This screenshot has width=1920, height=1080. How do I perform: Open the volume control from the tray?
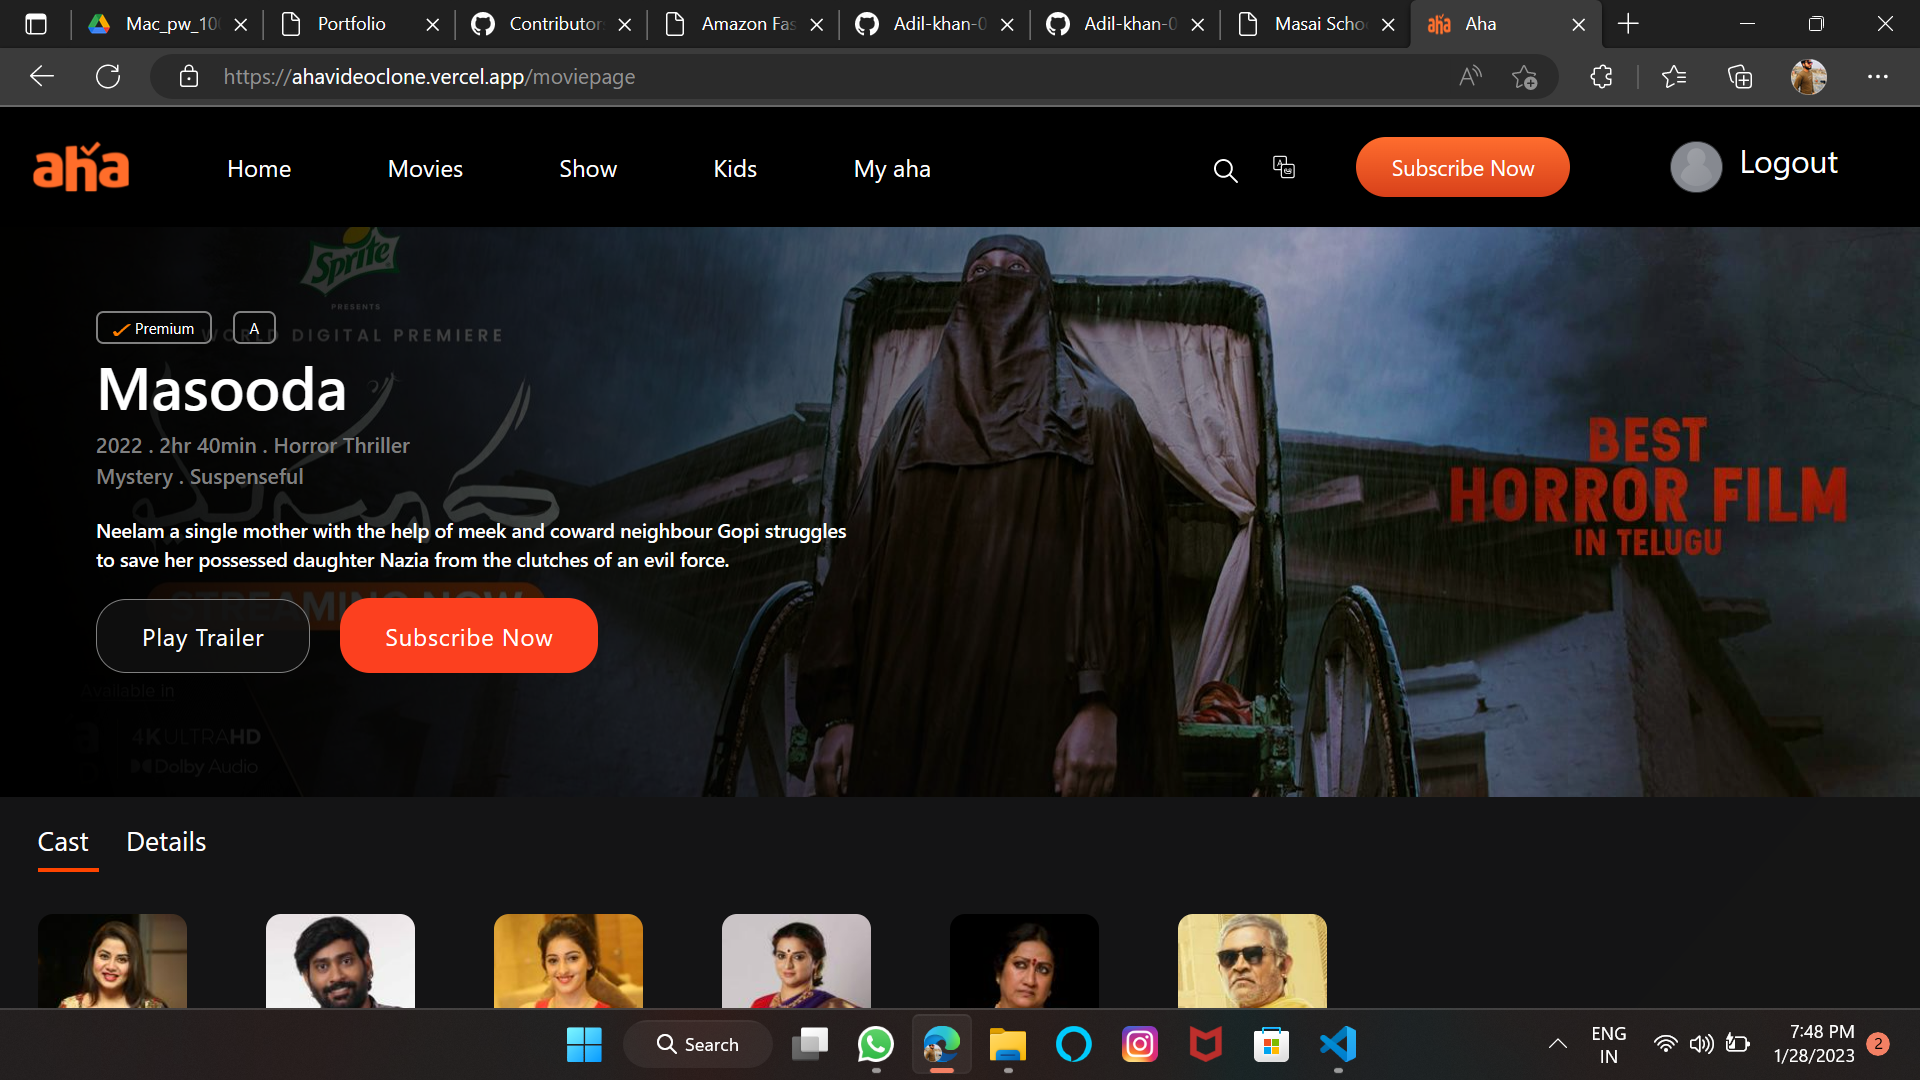(x=1702, y=1043)
